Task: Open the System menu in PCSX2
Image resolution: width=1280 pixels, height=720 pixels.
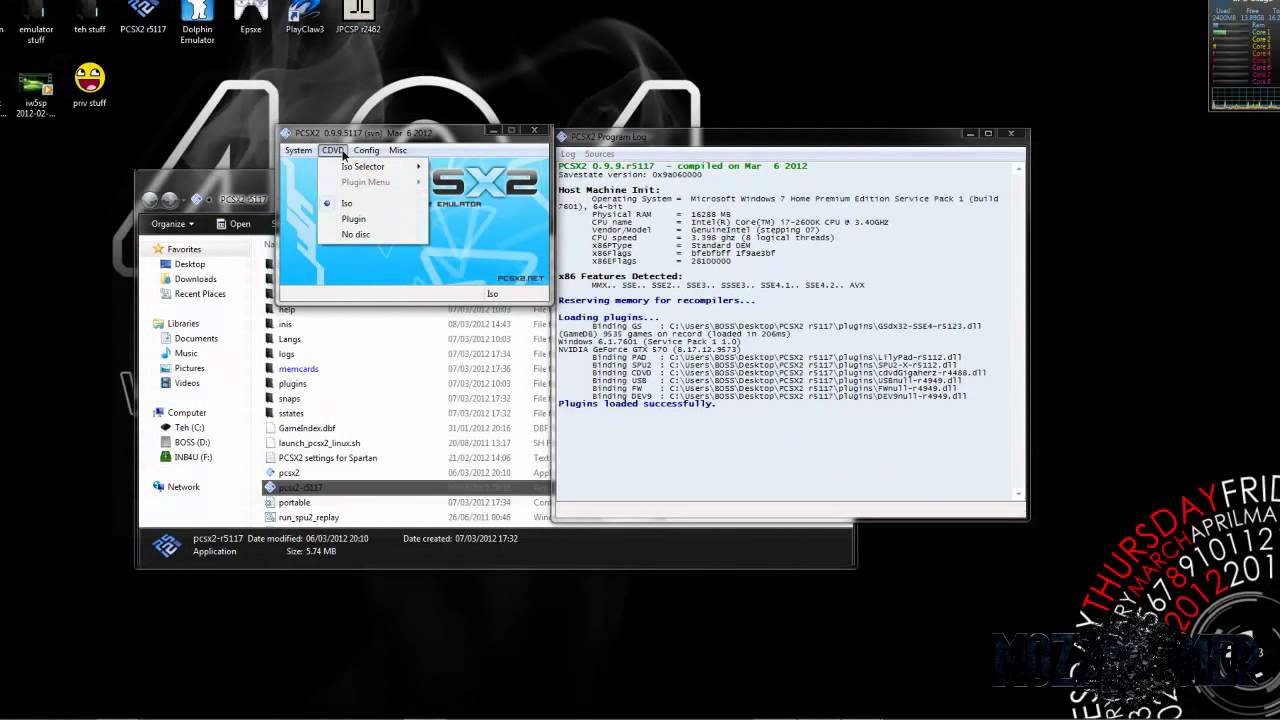Action: point(298,150)
